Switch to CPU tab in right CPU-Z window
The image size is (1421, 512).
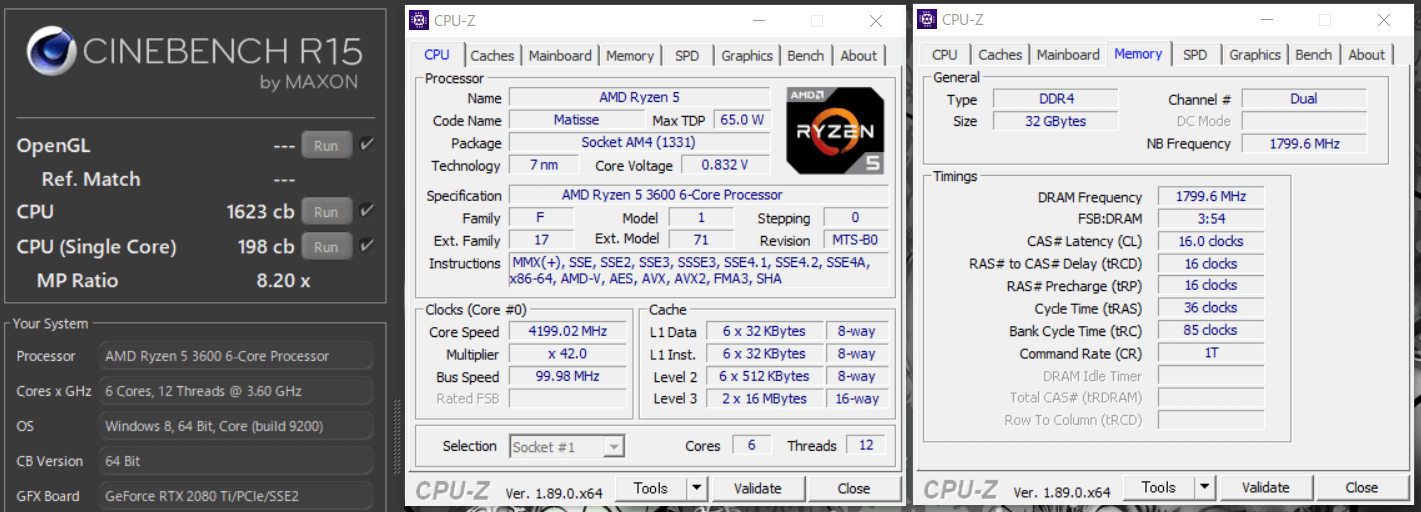[944, 55]
